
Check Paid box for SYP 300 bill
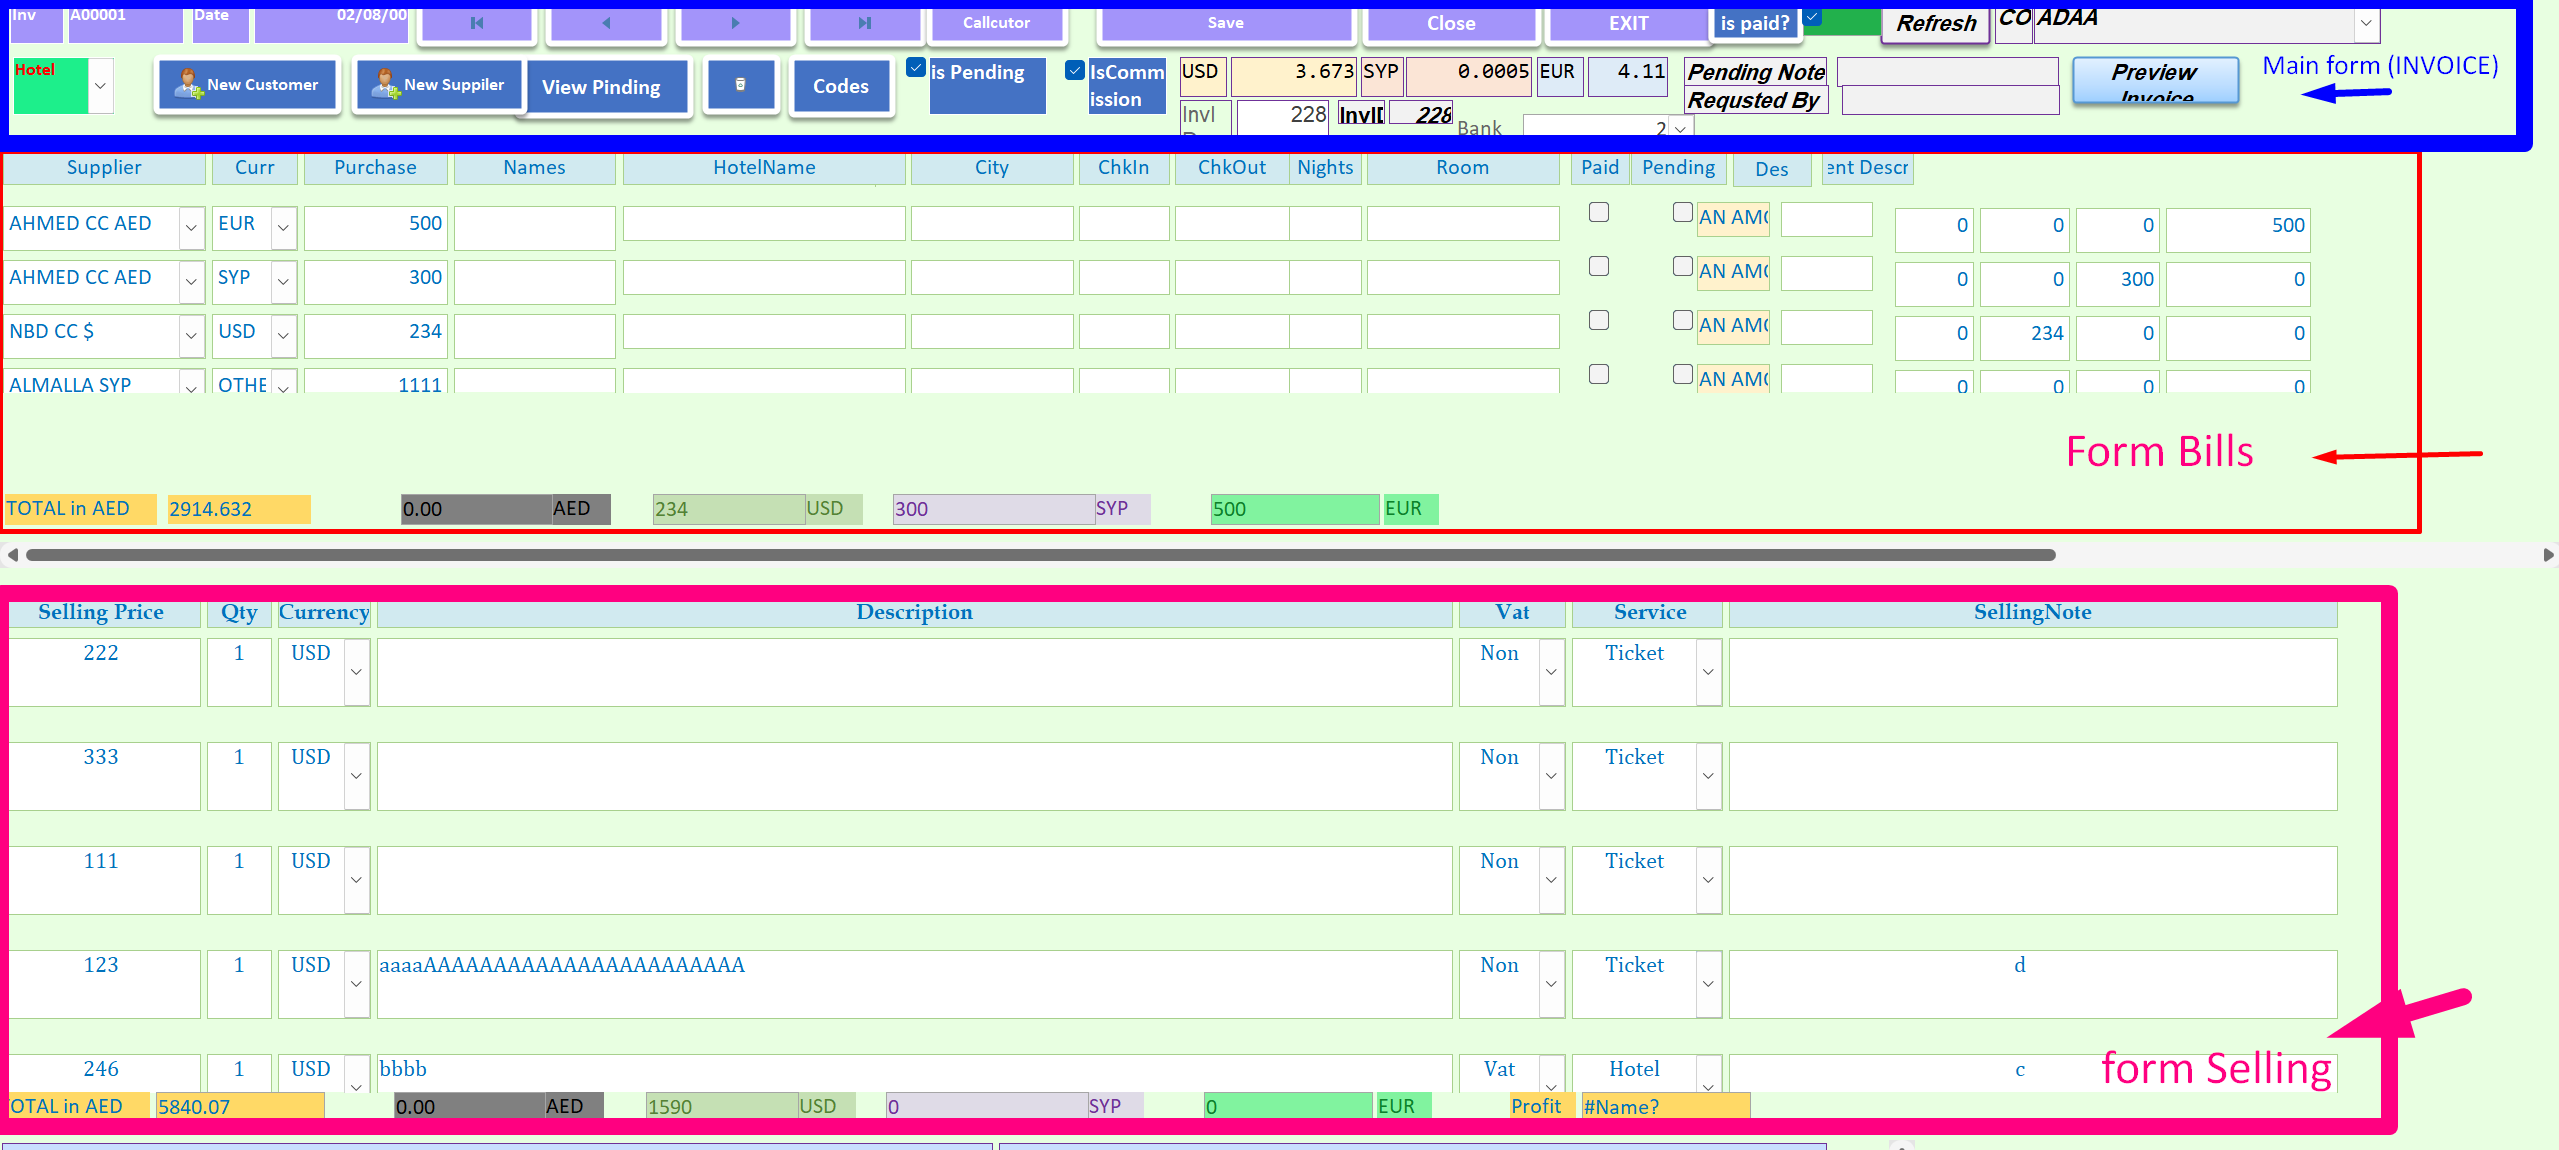[x=1599, y=266]
